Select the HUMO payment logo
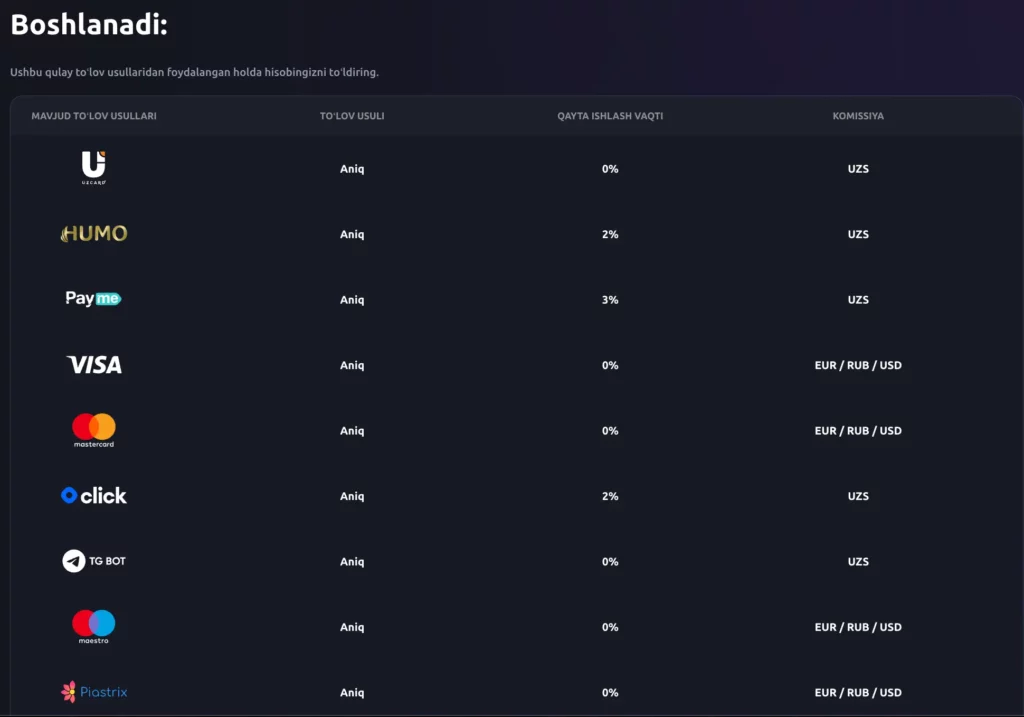 [x=94, y=234]
